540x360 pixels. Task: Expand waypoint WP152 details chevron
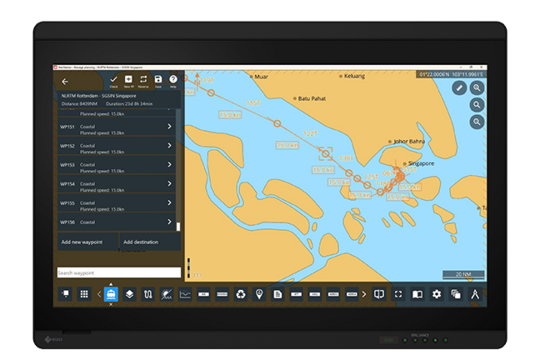pyautogui.click(x=169, y=145)
